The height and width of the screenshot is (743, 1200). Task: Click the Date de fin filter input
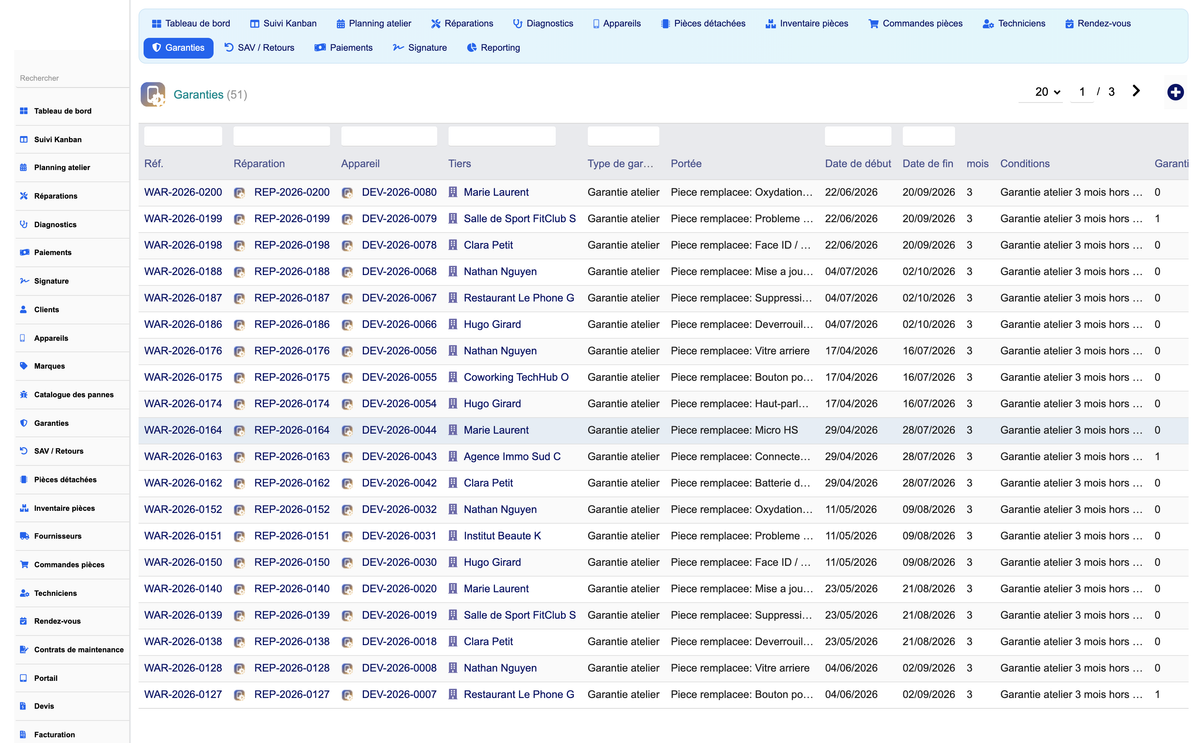[928, 136]
